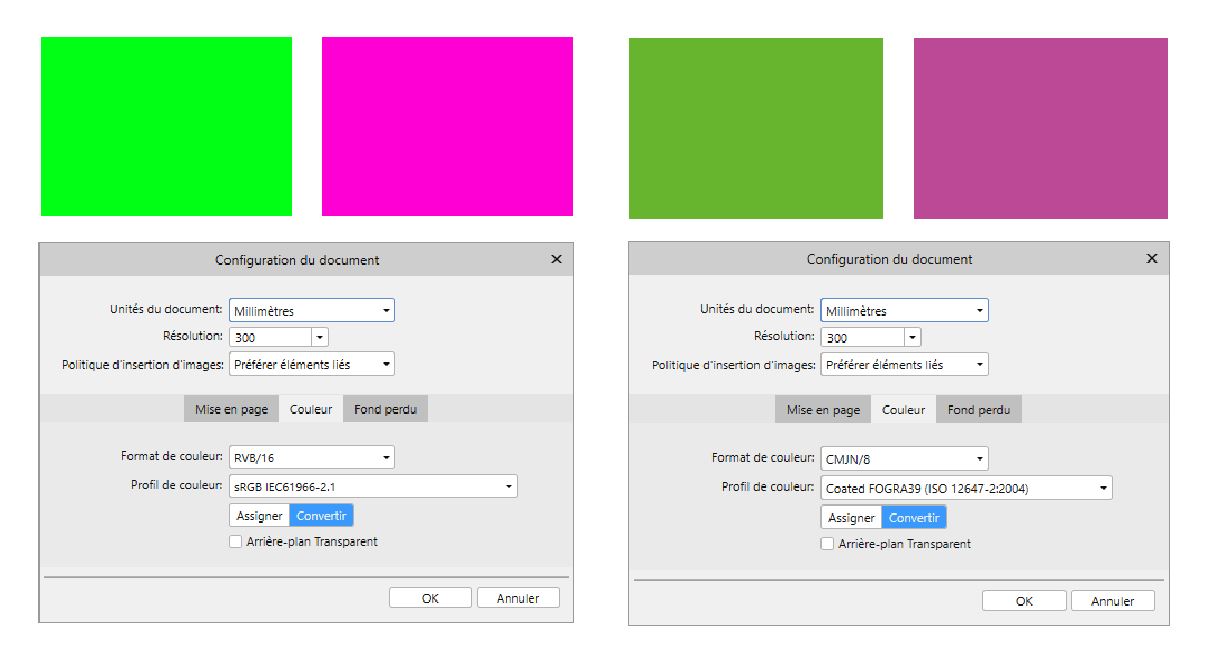Open sRGB IEC61966-2.1 profile dropdown
This screenshot has height=664, width=1215.
click(373, 486)
